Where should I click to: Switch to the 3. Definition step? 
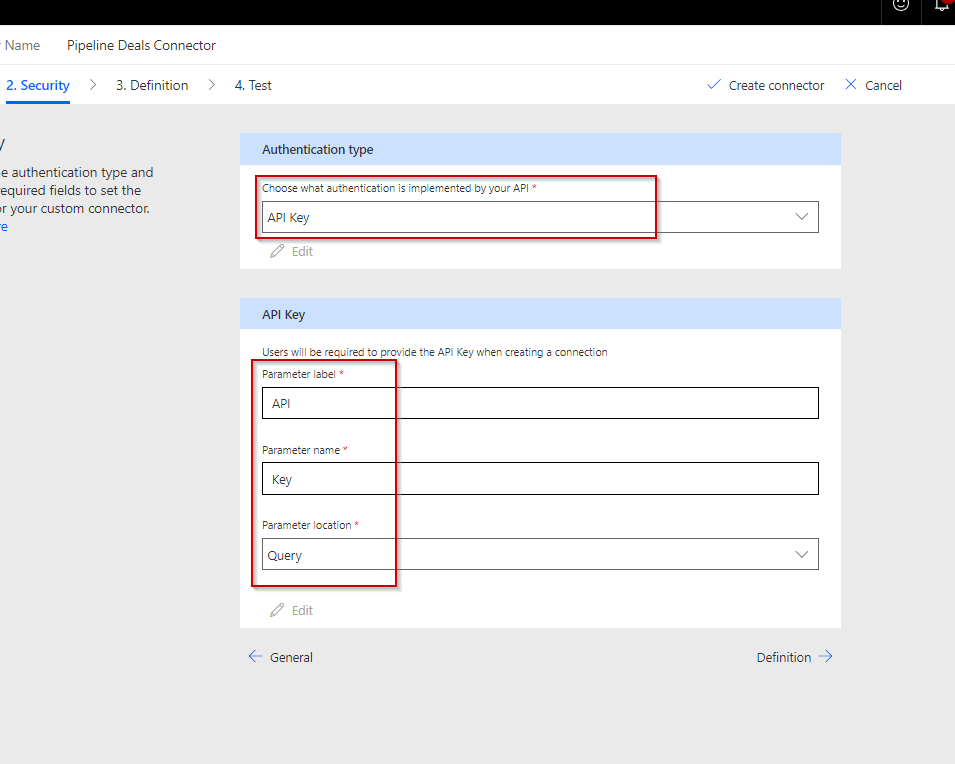(x=152, y=85)
